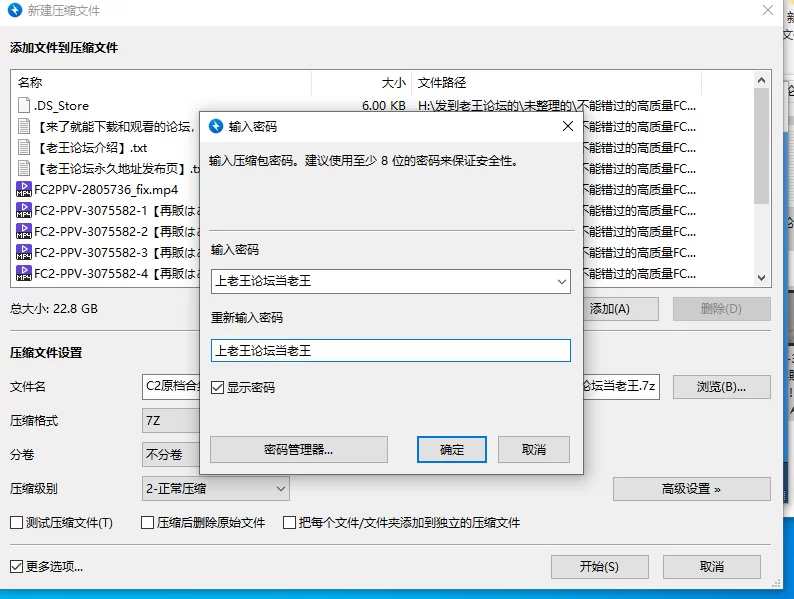
Task: Click the 浏览(B)... button
Action: [x=722, y=387]
